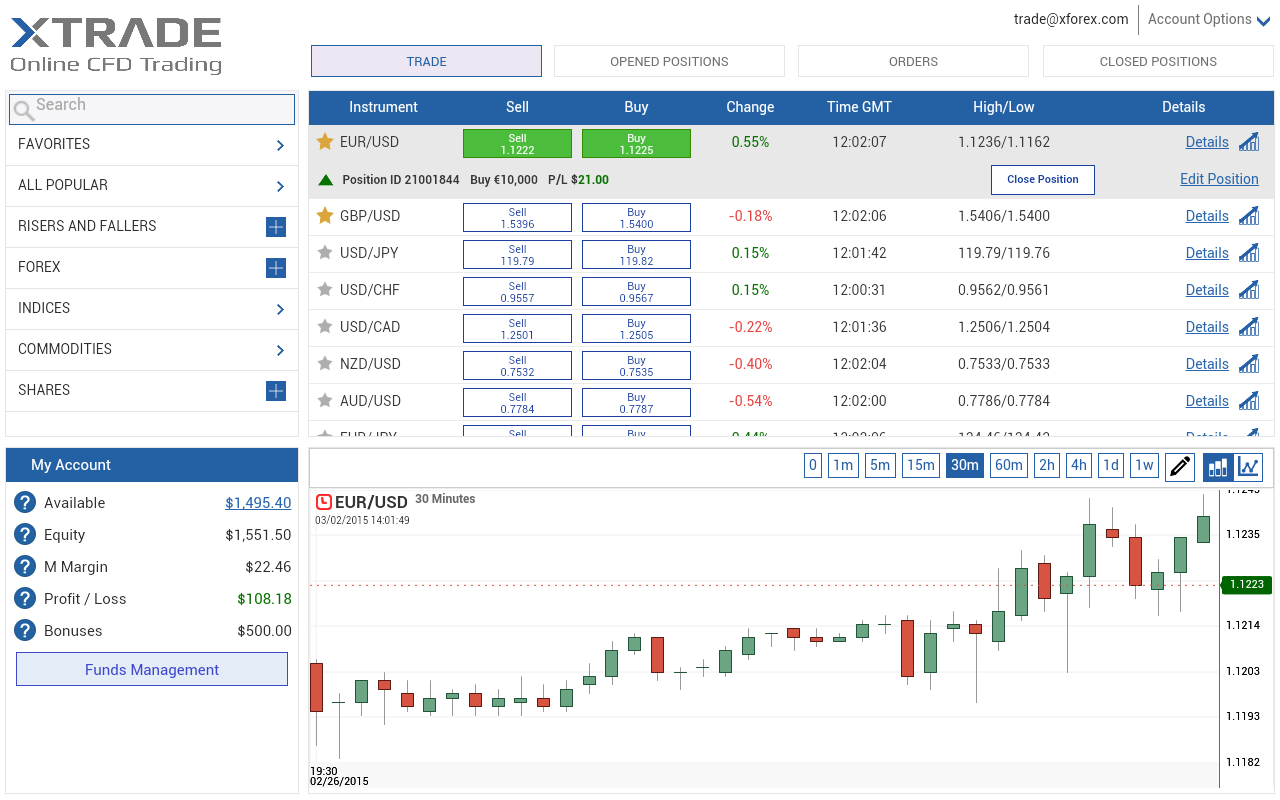
Task: Switch to line chart type icon
Action: coord(1248,466)
